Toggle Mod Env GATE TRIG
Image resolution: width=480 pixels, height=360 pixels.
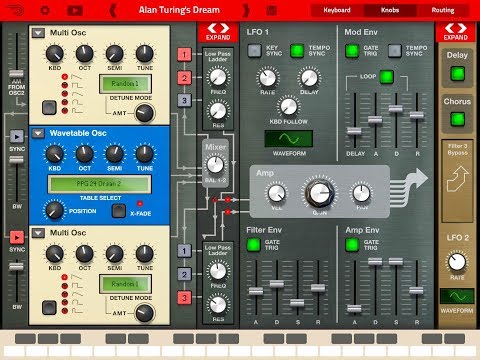coord(352,51)
